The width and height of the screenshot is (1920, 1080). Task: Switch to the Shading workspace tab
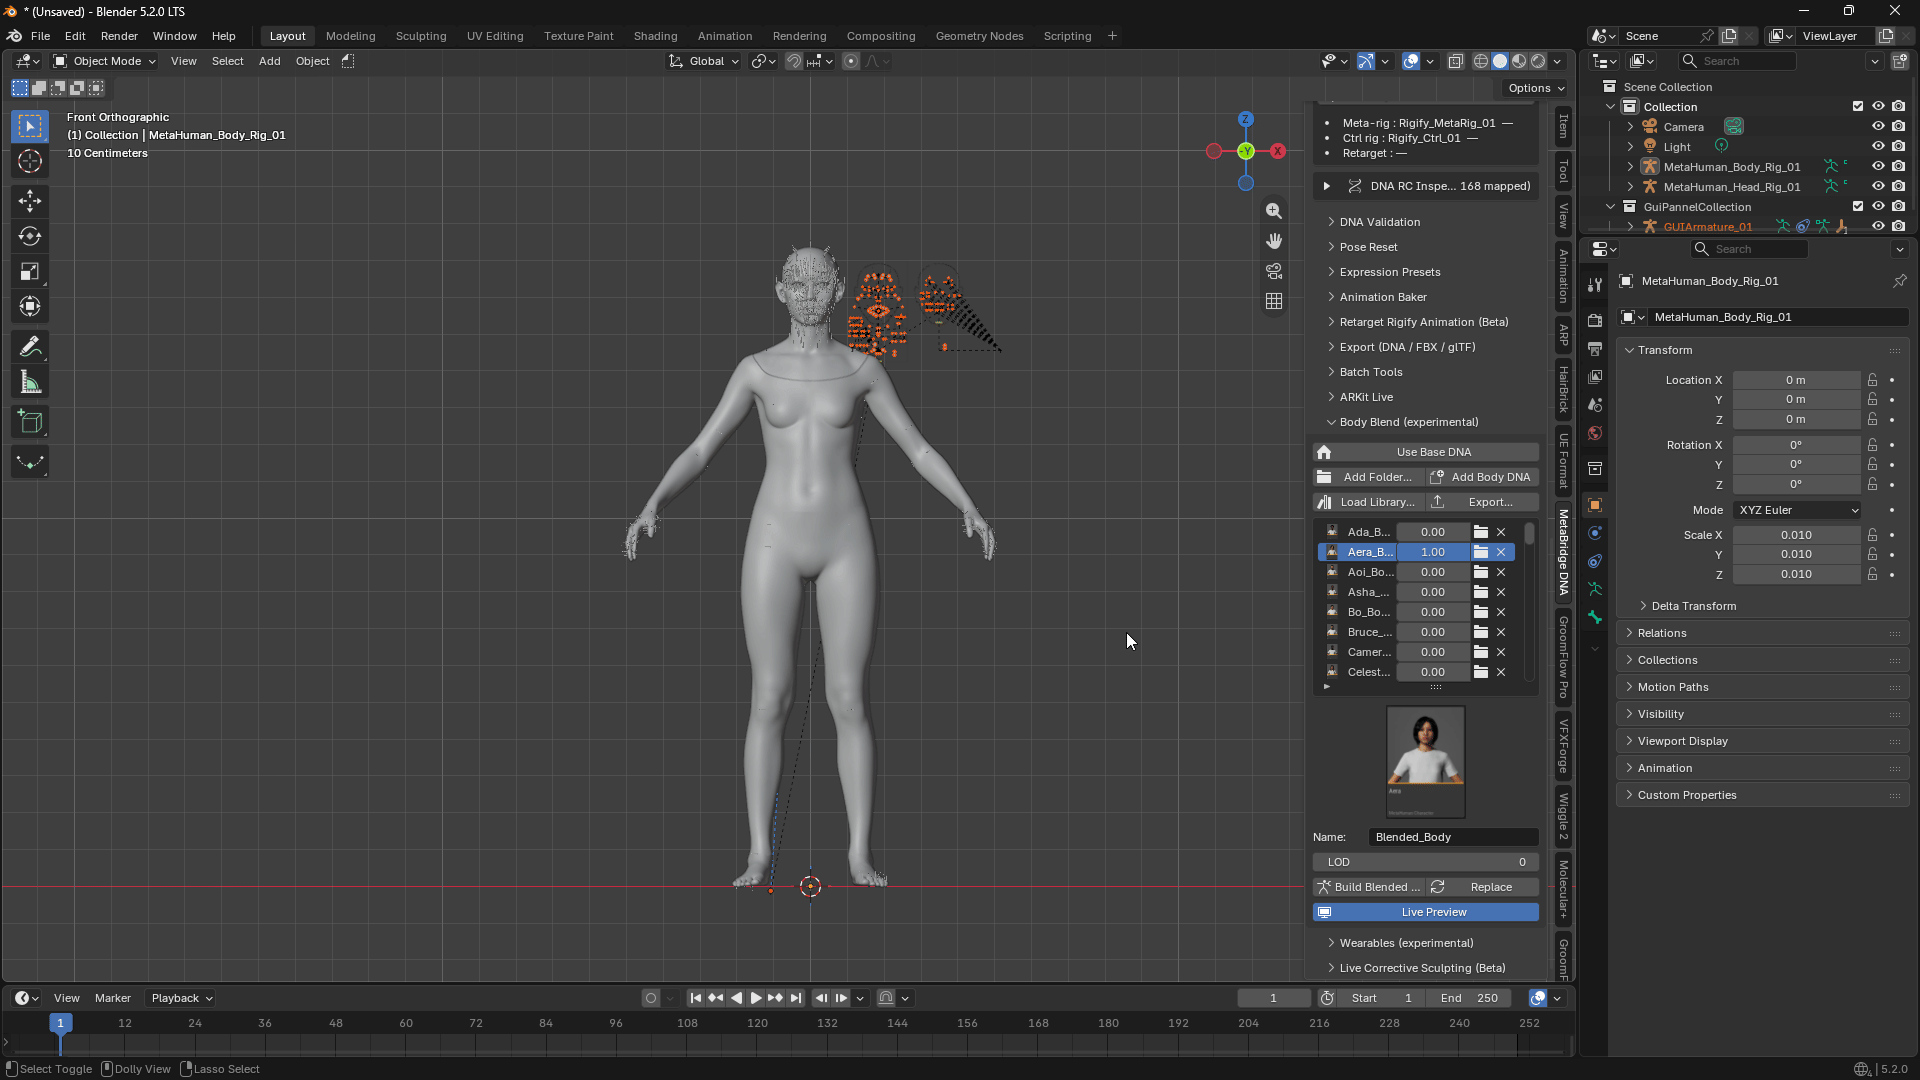pyautogui.click(x=655, y=36)
